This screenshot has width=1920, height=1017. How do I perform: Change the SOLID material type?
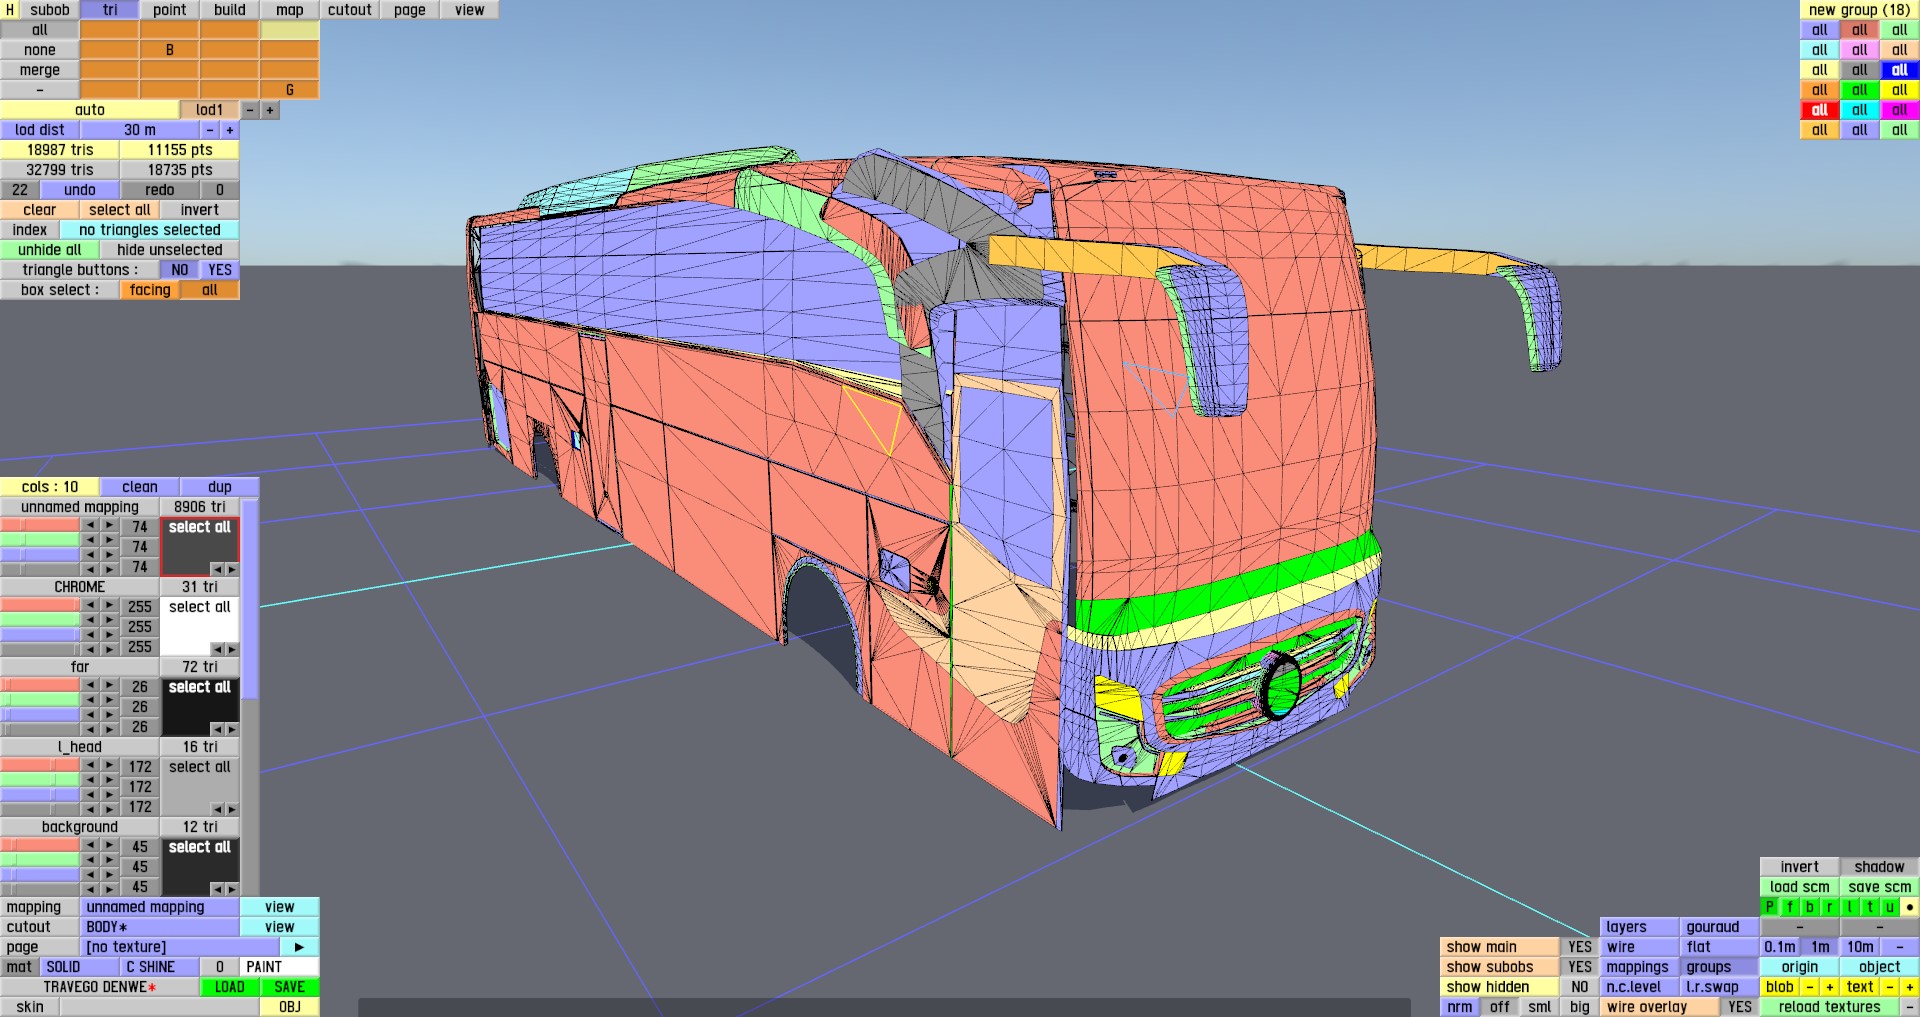80,967
